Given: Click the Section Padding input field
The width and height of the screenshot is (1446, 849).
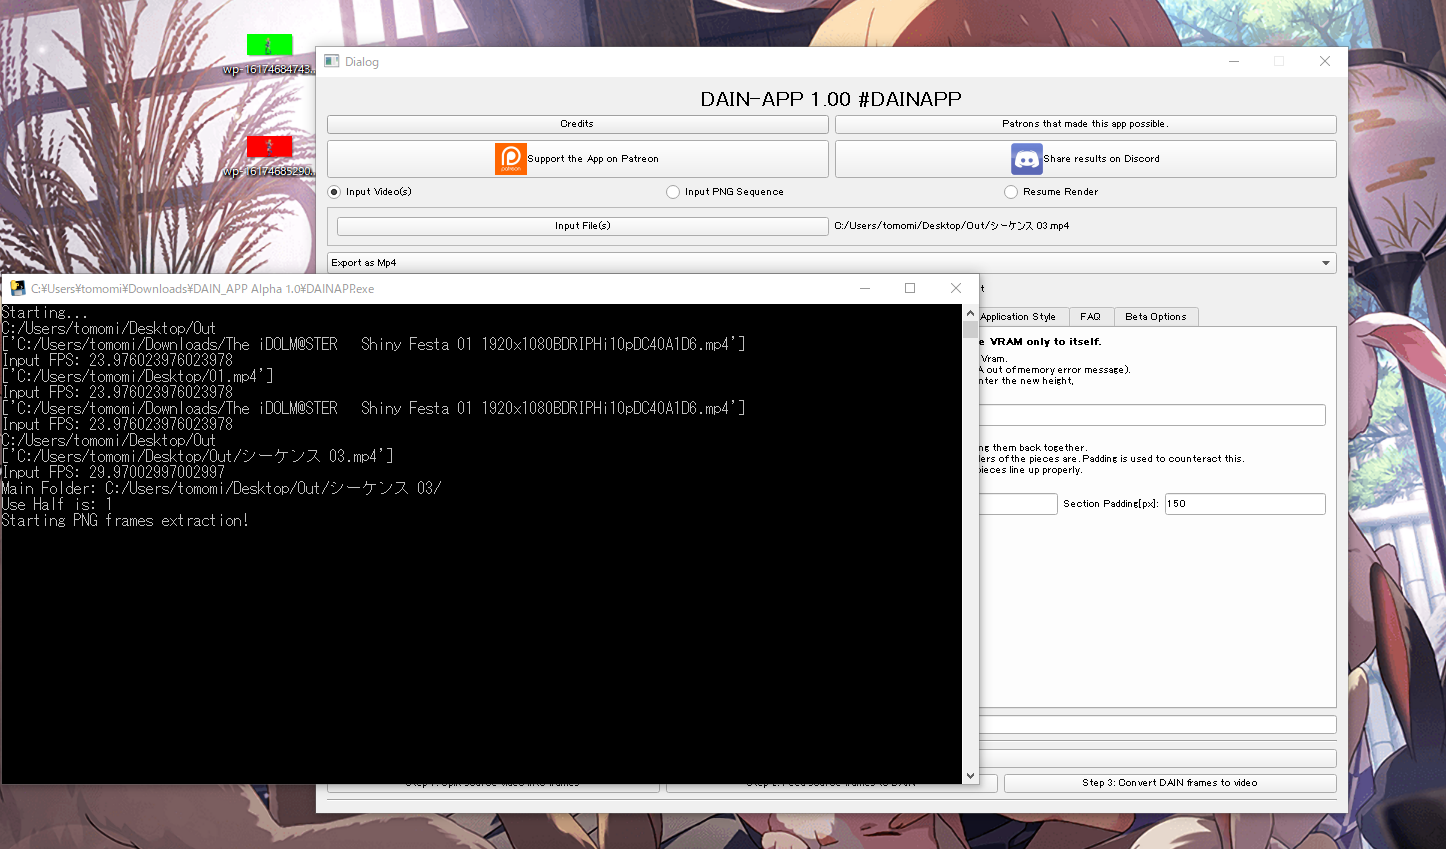Looking at the screenshot, I should tap(1245, 504).
